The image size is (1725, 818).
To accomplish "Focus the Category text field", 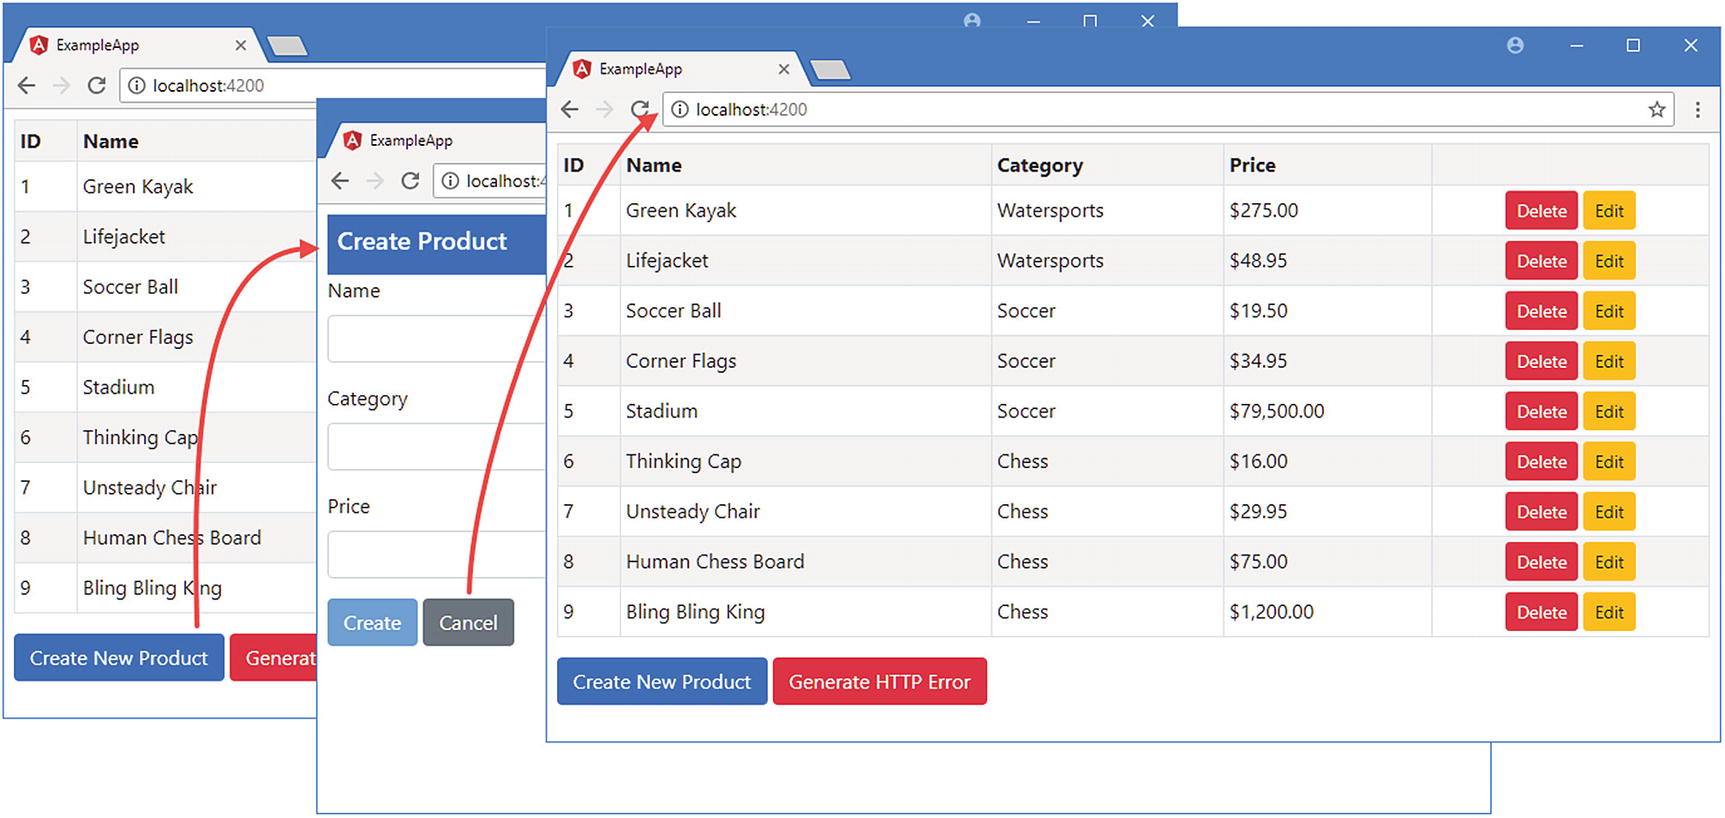I will (x=437, y=447).
